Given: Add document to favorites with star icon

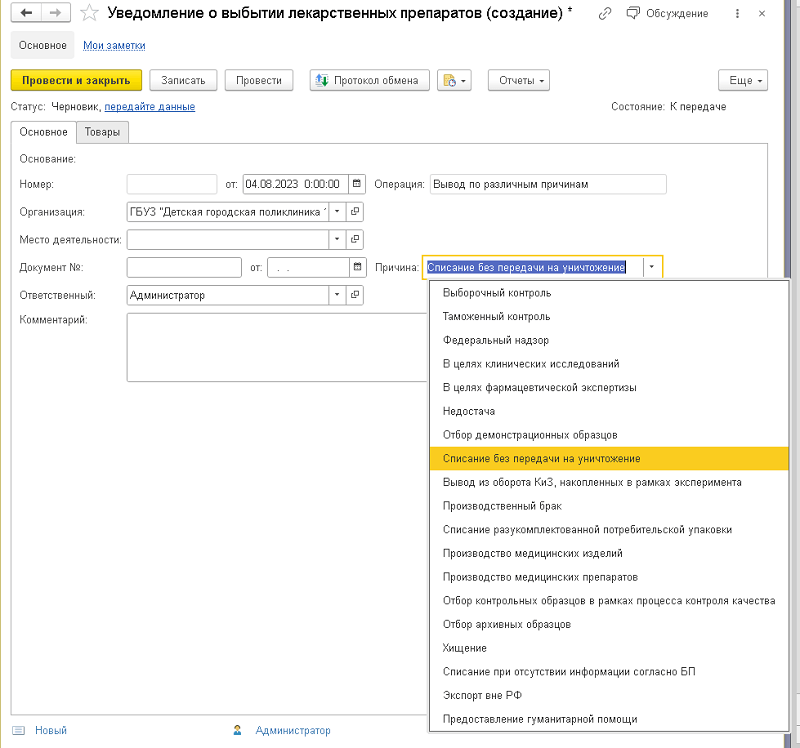Looking at the screenshot, I should [x=90, y=14].
